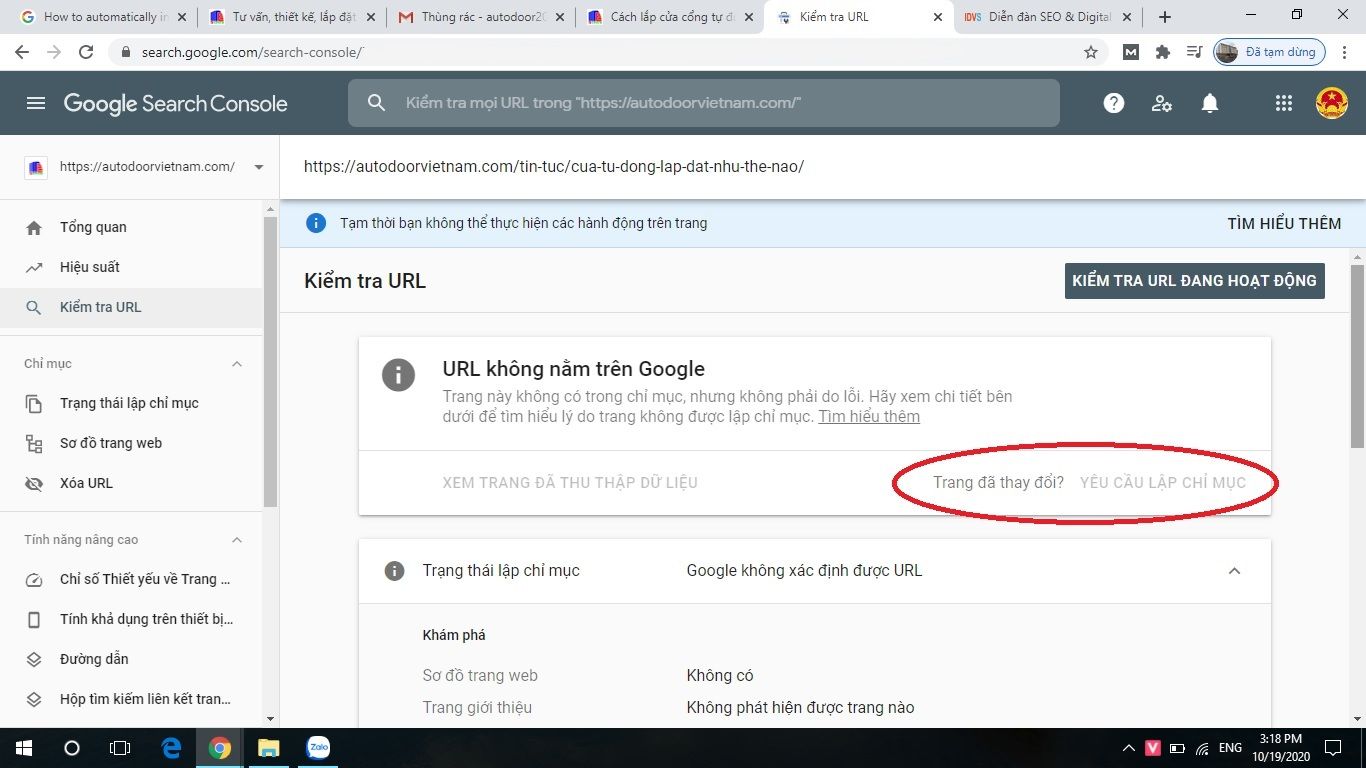This screenshot has width=1366, height=768.
Task: Click the info icon beside URL không nằm
Action: pyautogui.click(x=398, y=376)
